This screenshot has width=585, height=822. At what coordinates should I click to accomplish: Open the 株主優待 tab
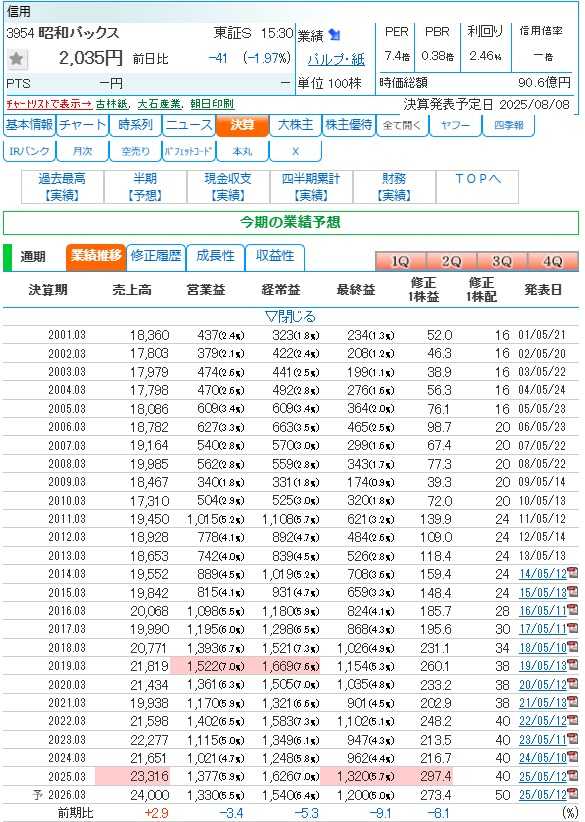(x=349, y=126)
